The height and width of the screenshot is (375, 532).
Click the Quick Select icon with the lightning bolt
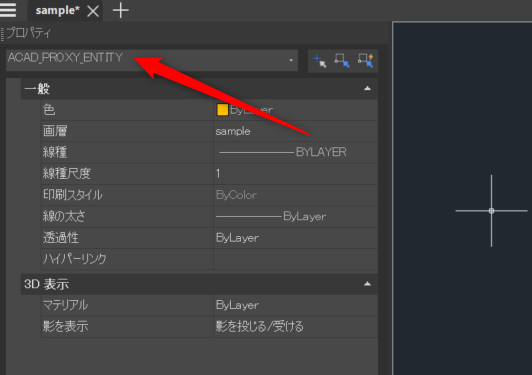click(x=365, y=61)
